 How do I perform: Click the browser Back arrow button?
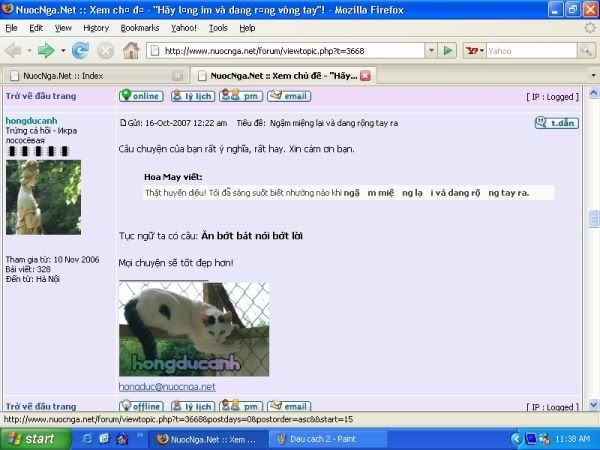click(14, 50)
